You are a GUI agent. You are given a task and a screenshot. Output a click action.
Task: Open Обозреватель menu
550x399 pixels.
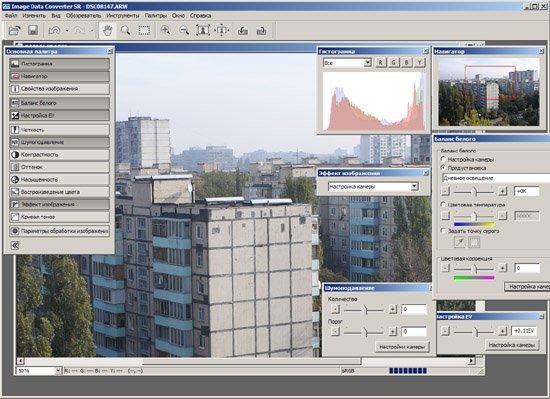(x=83, y=16)
